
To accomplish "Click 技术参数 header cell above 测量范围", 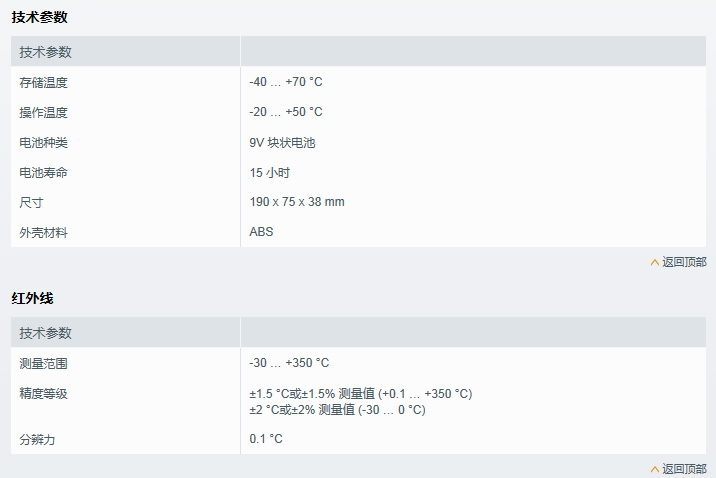I will (x=46, y=333).
